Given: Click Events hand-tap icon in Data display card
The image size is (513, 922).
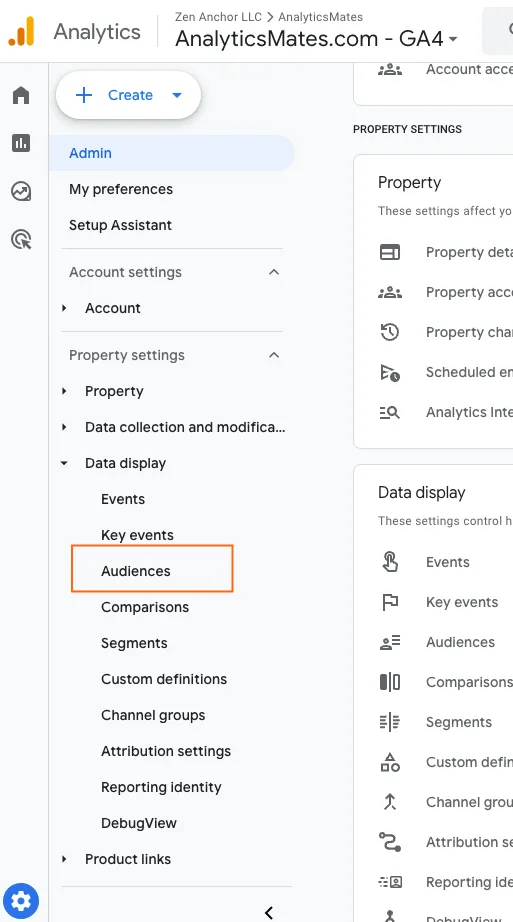Looking at the screenshot, I should point(389,562).
